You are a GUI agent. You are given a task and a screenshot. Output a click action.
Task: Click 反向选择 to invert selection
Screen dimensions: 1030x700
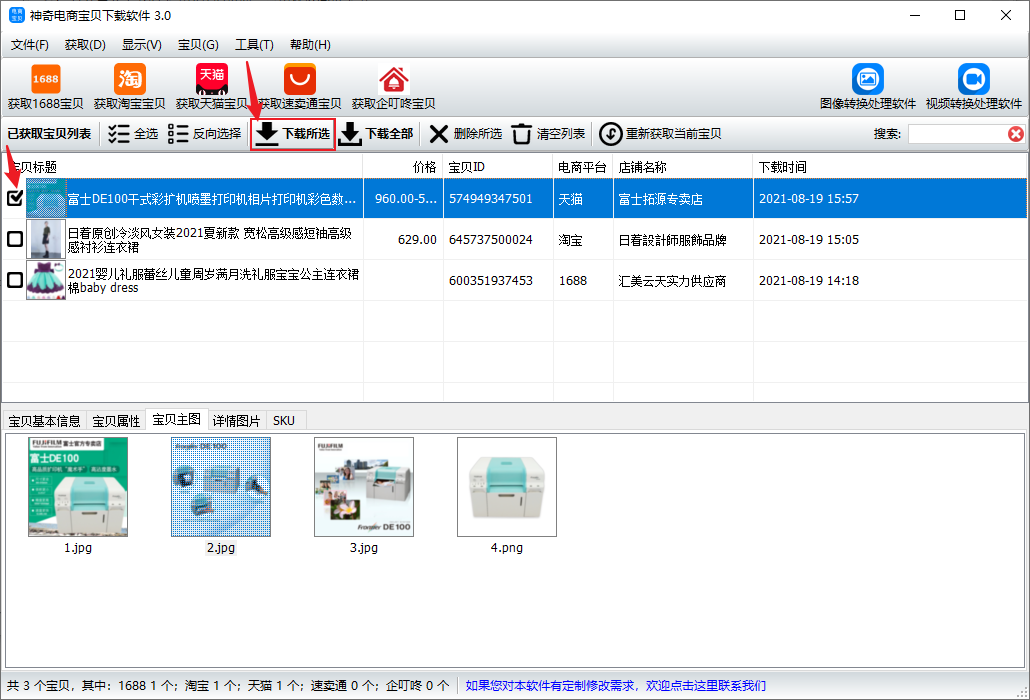[x=204, y=134]
